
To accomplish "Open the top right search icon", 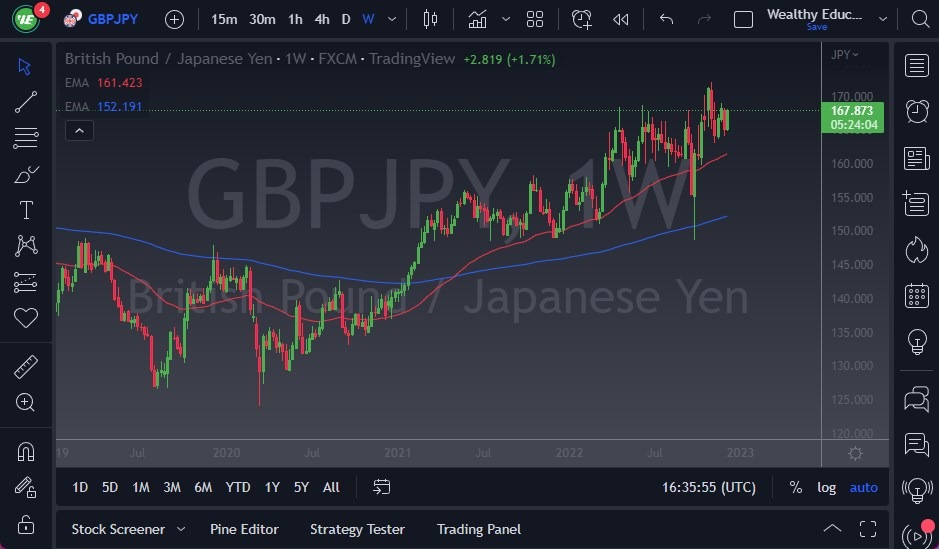I will [x=920, y=19].
